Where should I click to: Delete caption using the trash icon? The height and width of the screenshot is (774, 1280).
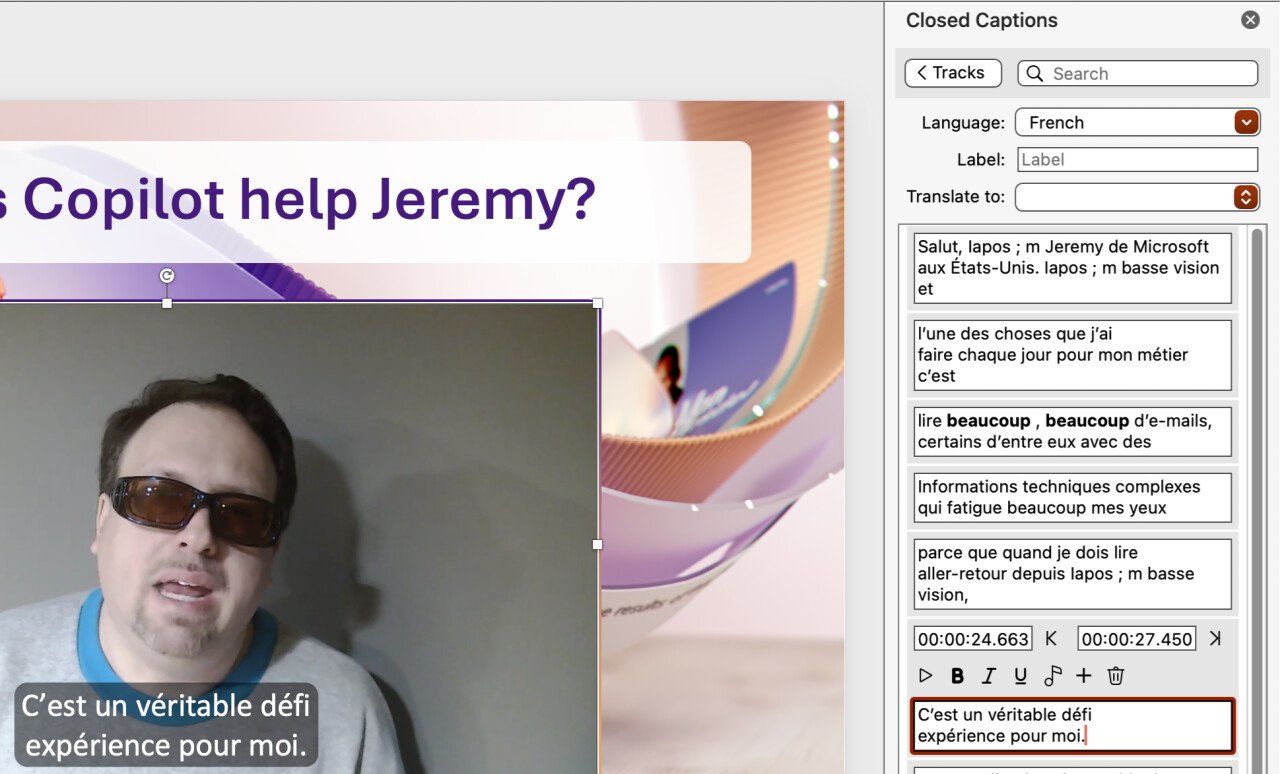click(1116, 676)
